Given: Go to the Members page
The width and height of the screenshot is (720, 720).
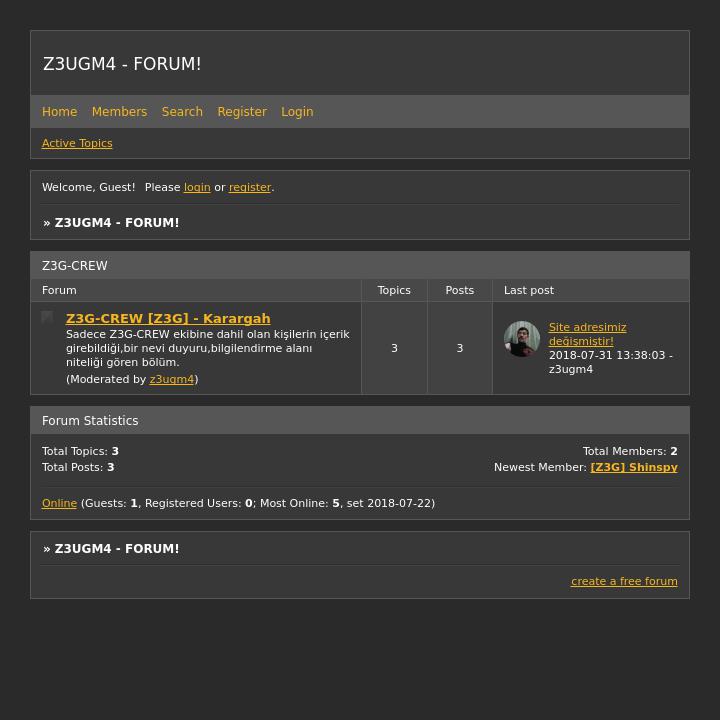Looking at the screenshot, I should pos(119,112).
